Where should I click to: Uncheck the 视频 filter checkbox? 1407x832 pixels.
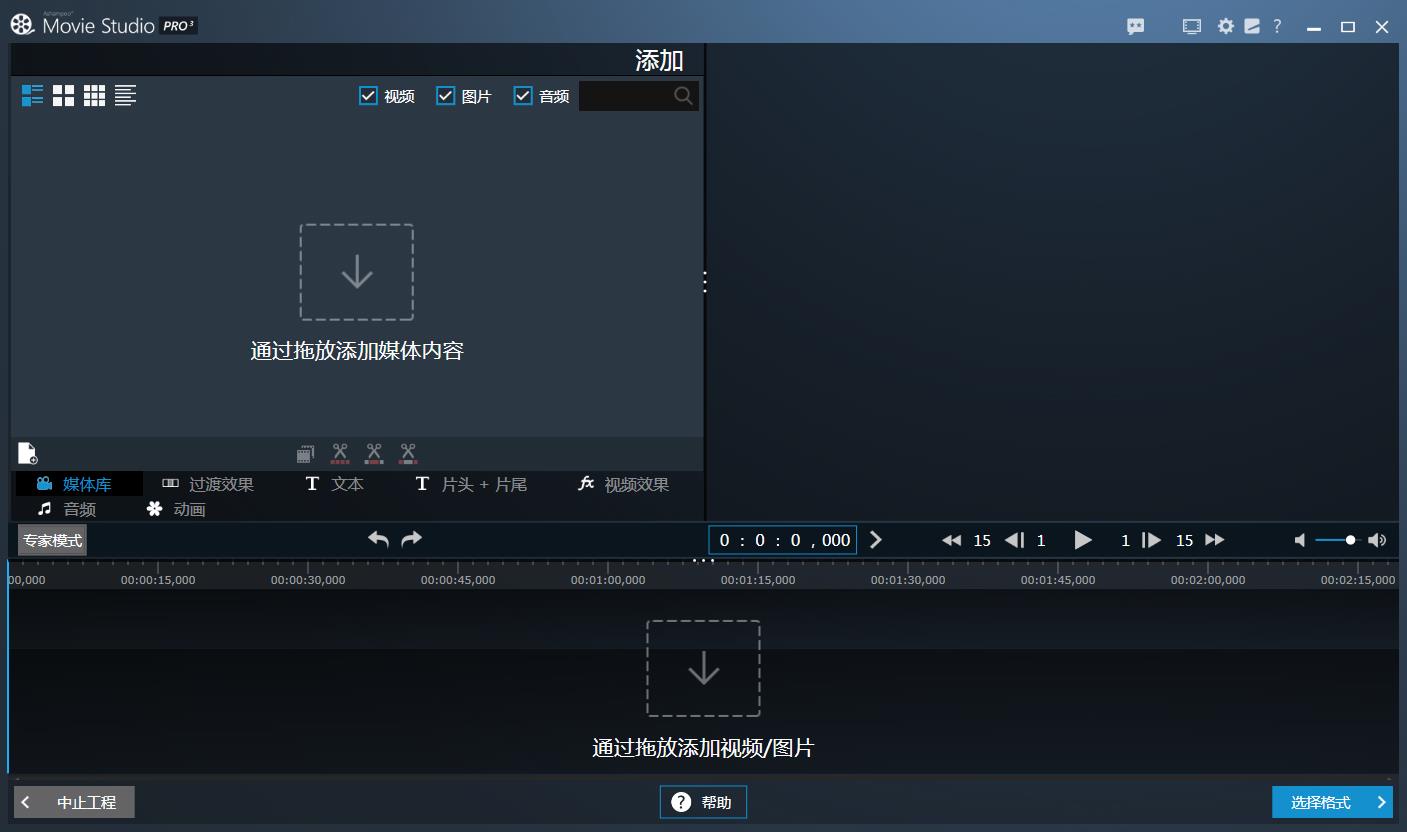[x=368, y=96]
